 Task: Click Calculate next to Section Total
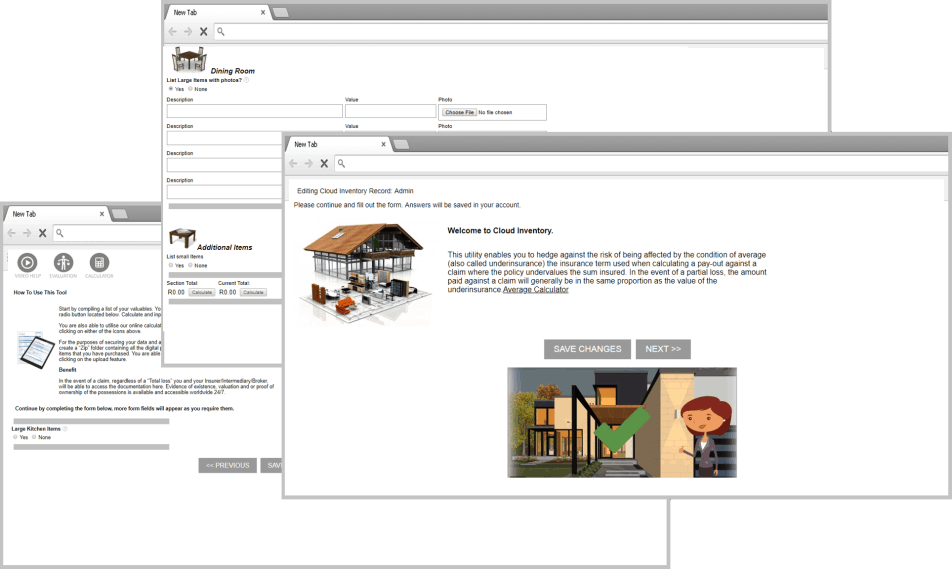202,292
